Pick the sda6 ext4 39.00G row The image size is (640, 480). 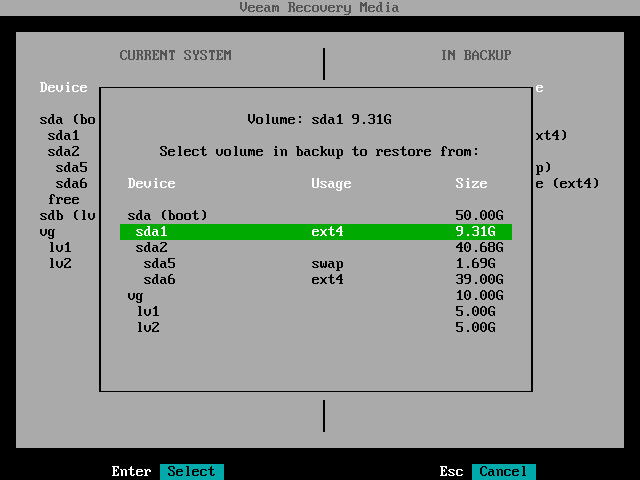click(316, 279)
